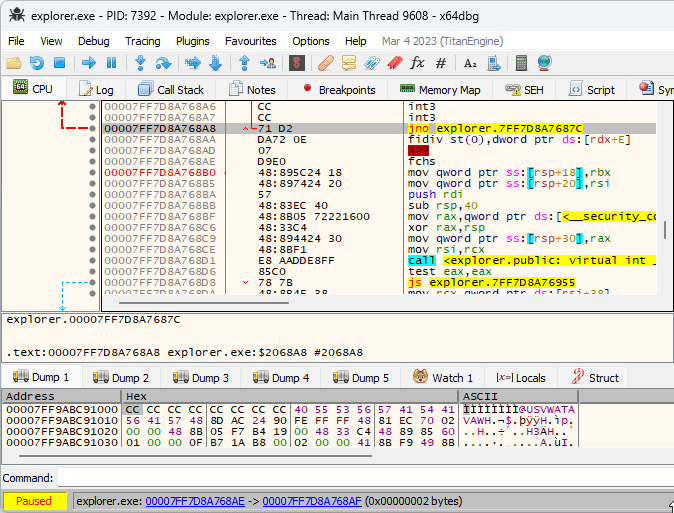Viewport: 674px width, 513px height.
Task: Step over using the curved arrow icon
Action: point(163,63)
